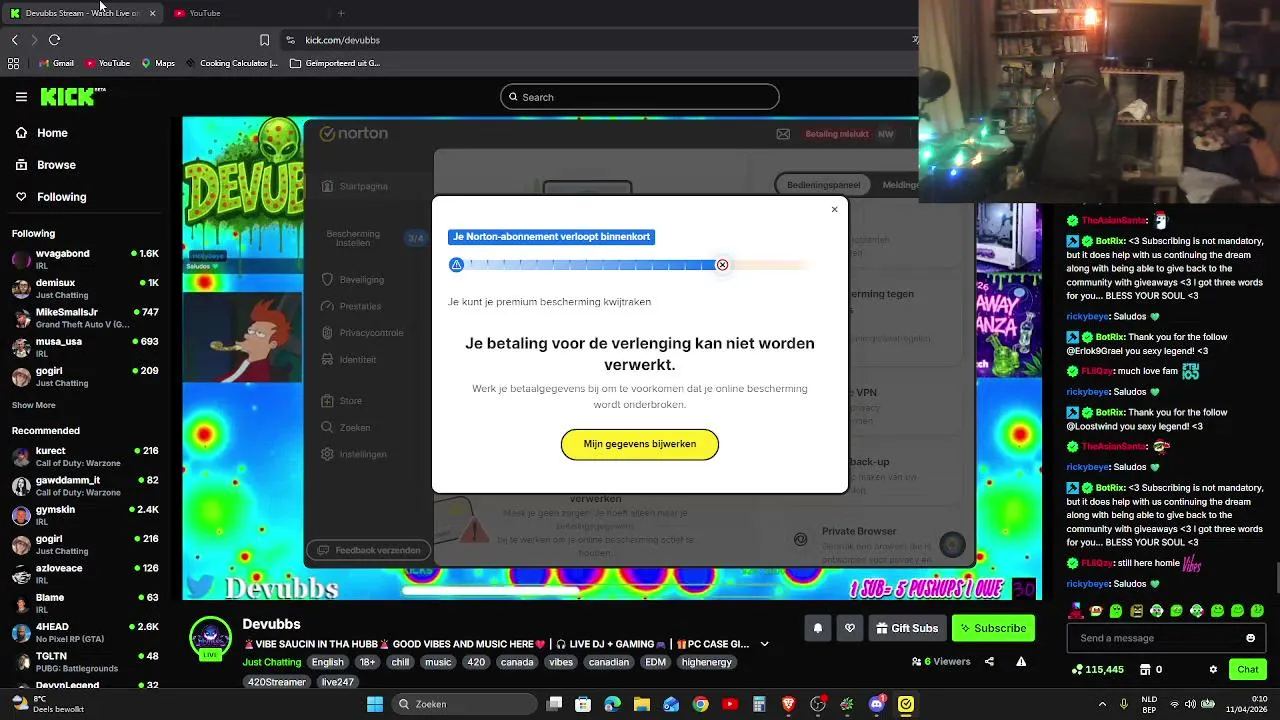
Task: Click the Just Chatting category link
Action: (x=271, y=662)
